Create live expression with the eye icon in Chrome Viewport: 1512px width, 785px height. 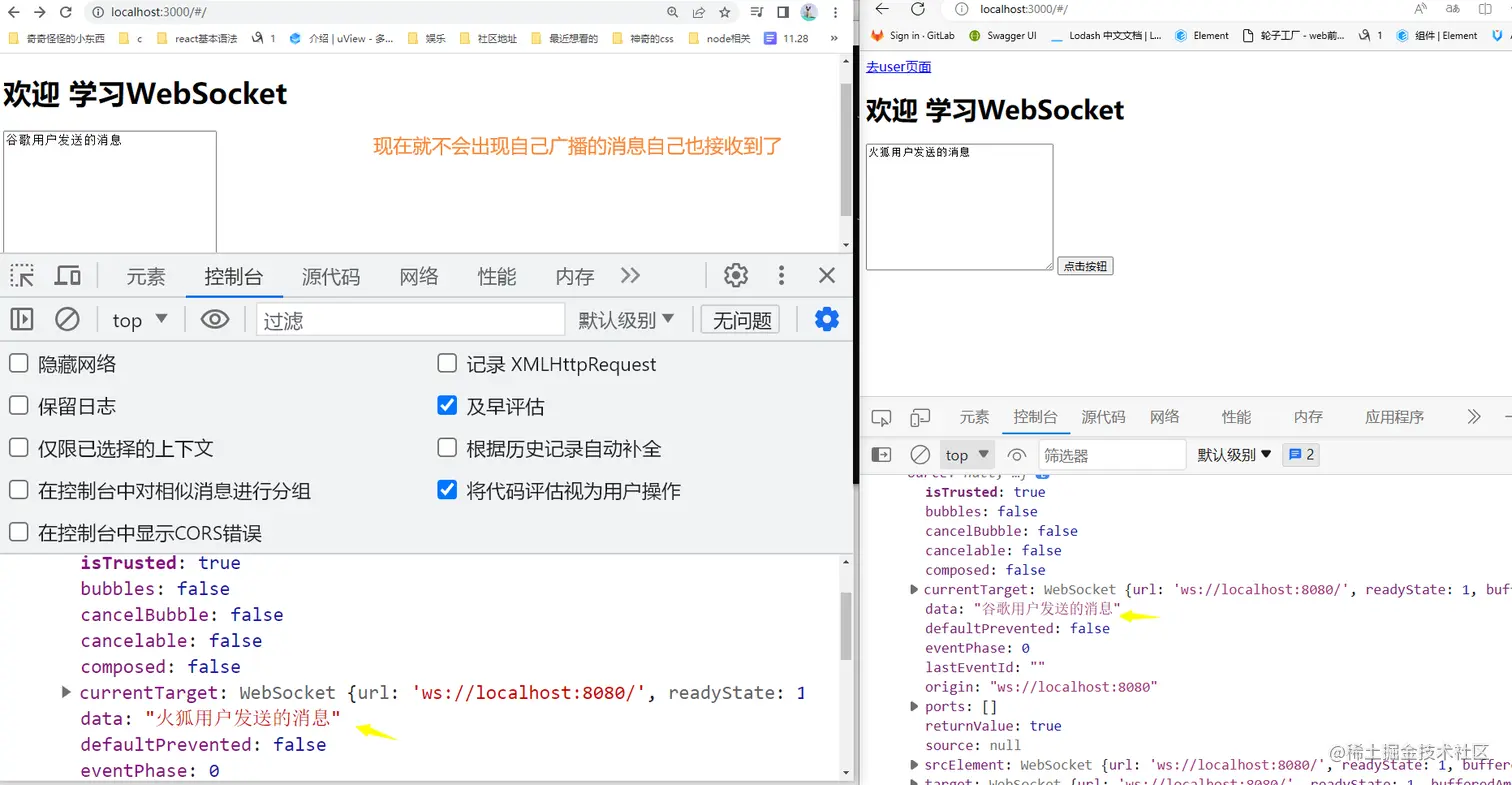[215, 320]
